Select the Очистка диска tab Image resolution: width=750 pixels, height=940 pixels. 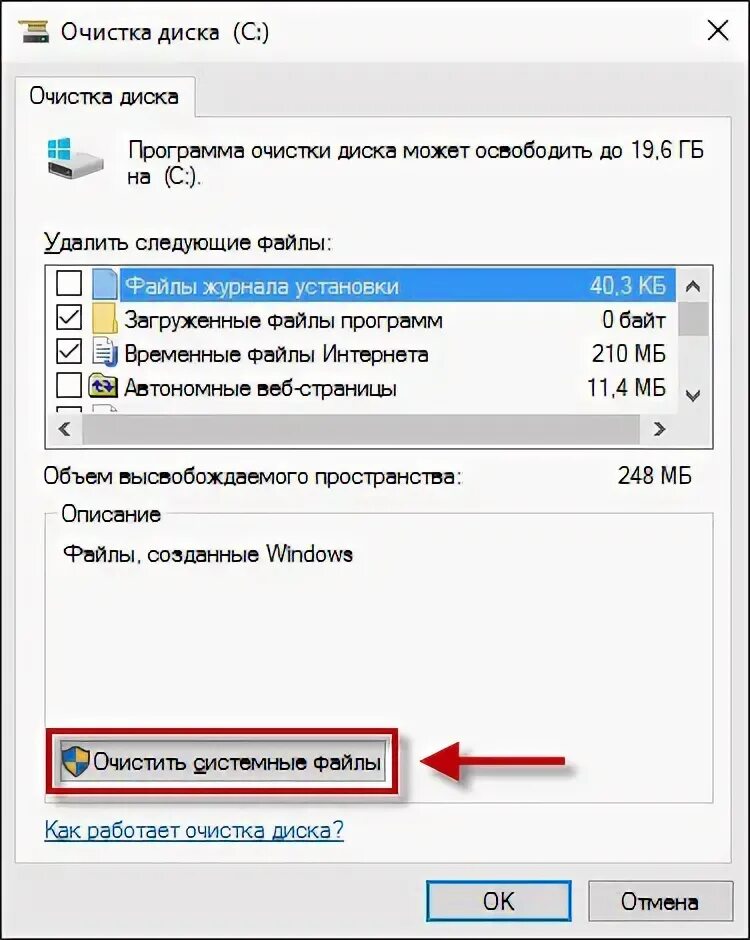point(104,96)
